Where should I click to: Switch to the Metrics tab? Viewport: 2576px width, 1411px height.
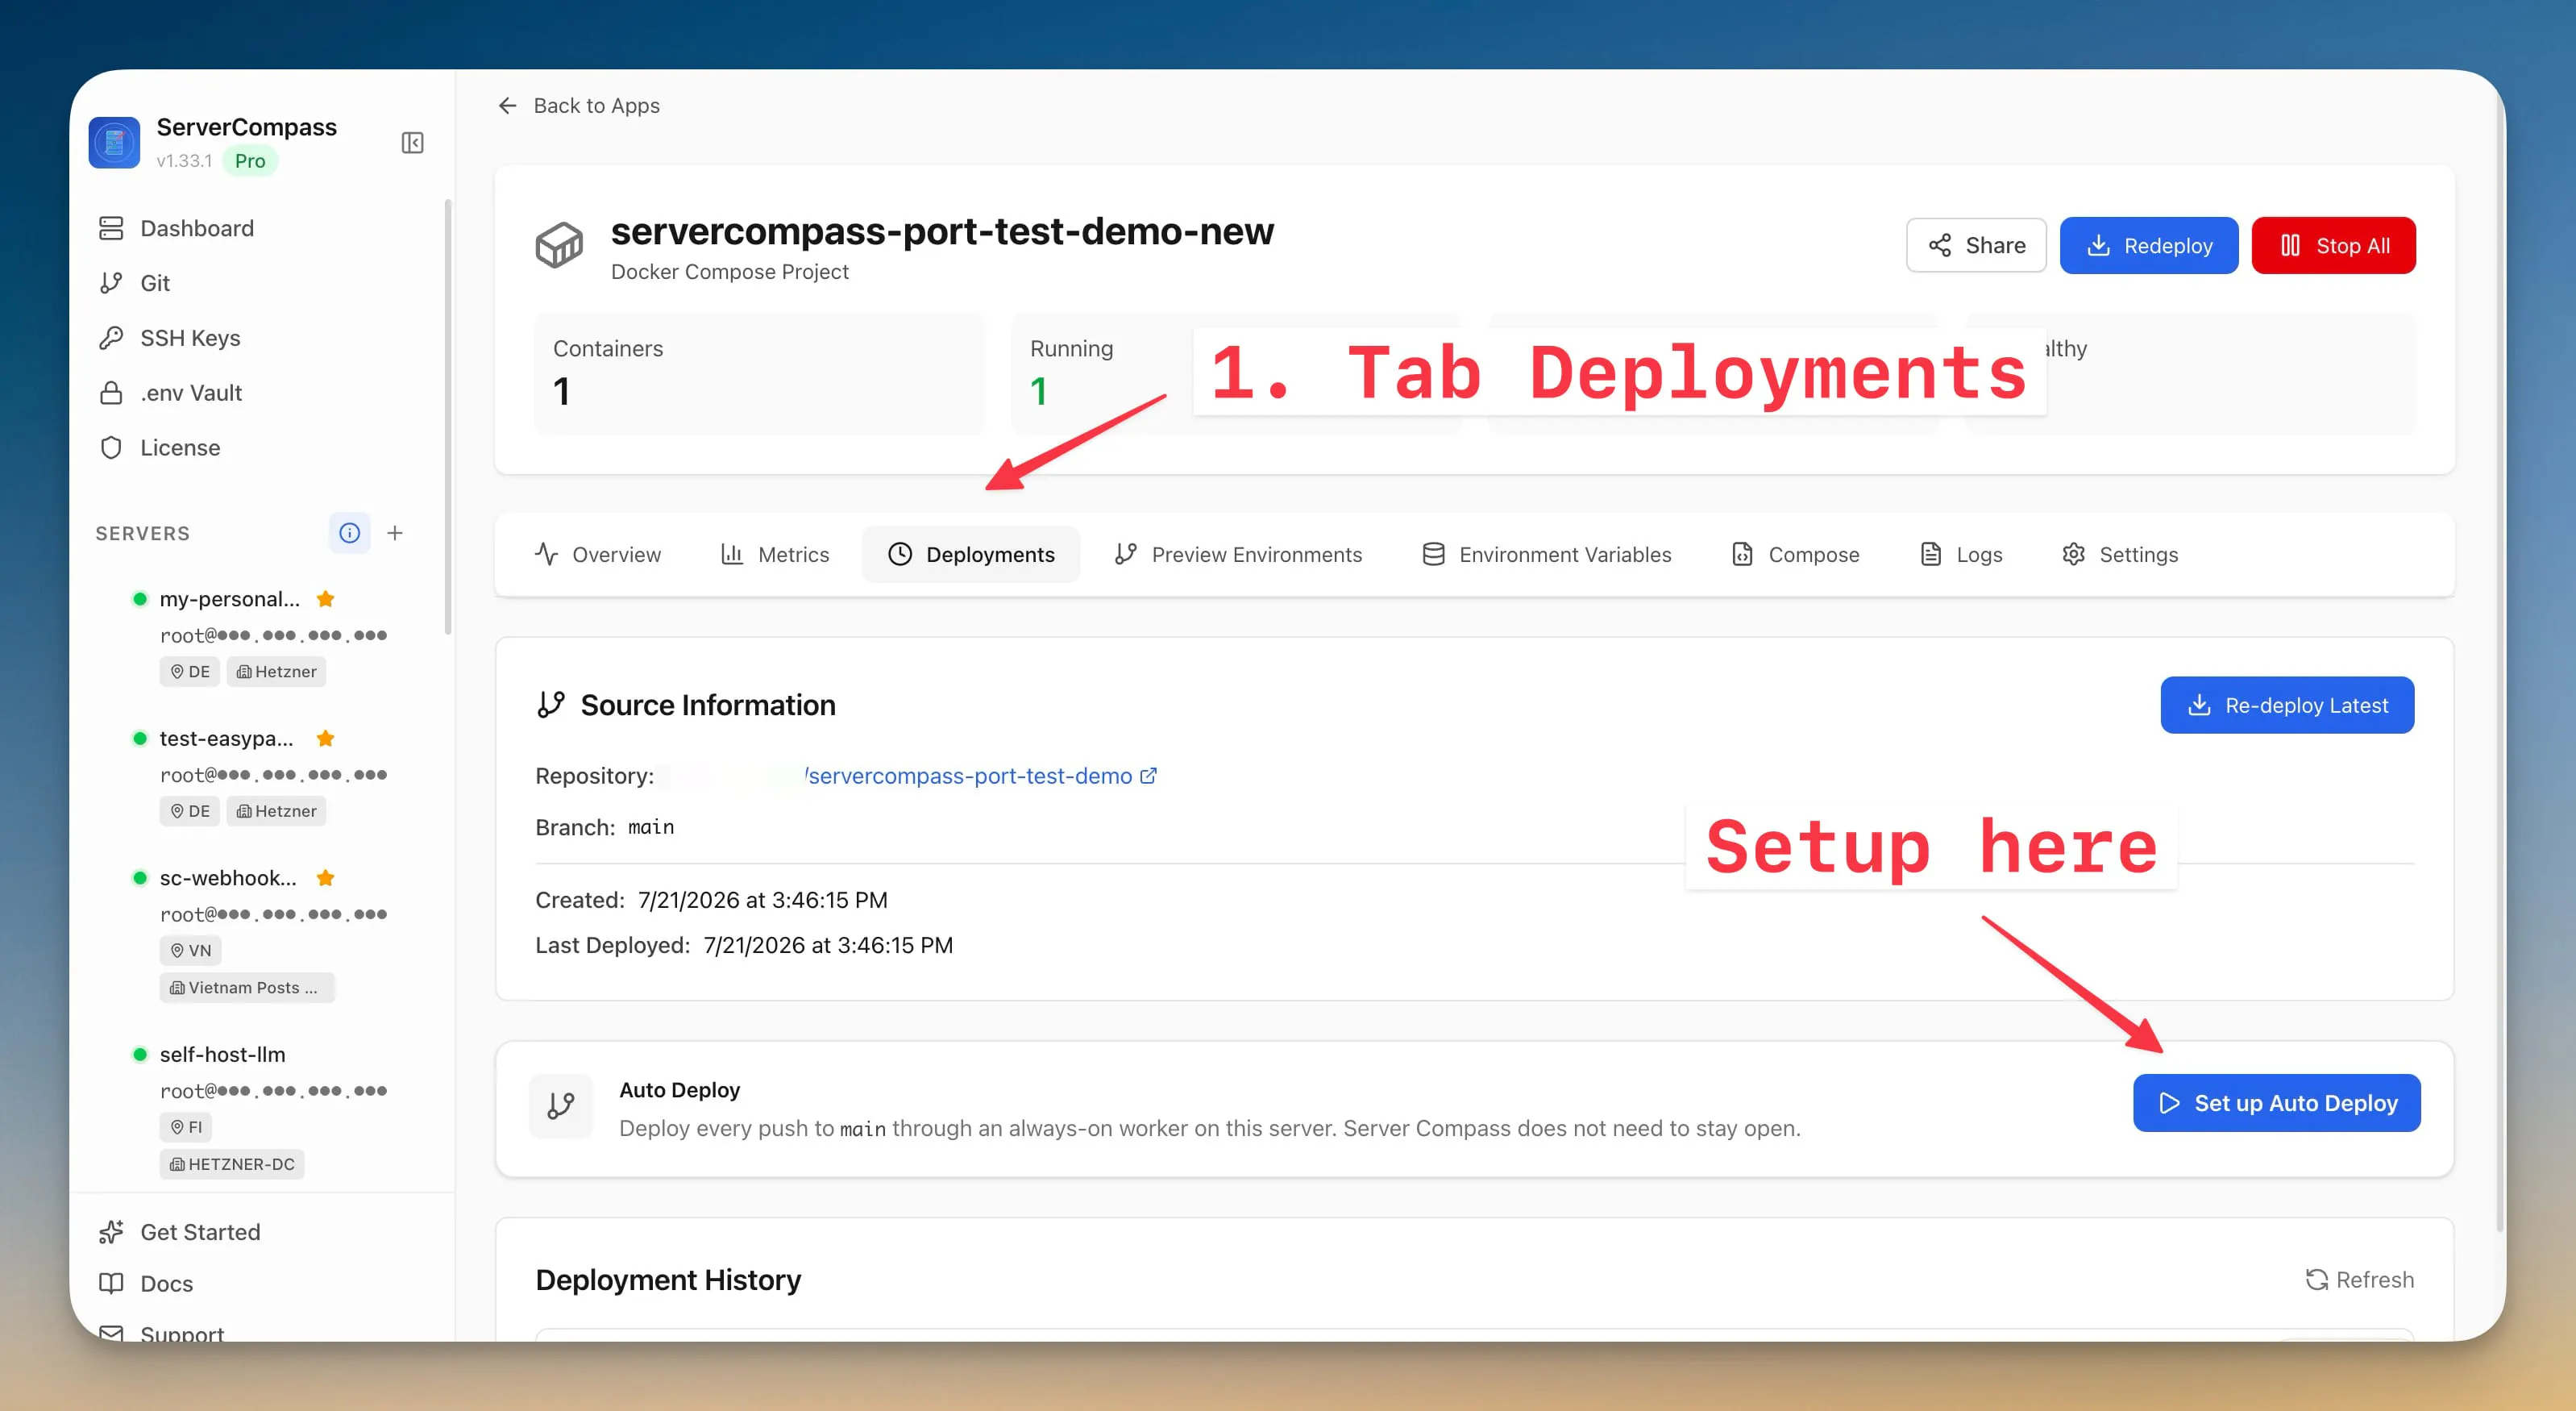(775, 554)
